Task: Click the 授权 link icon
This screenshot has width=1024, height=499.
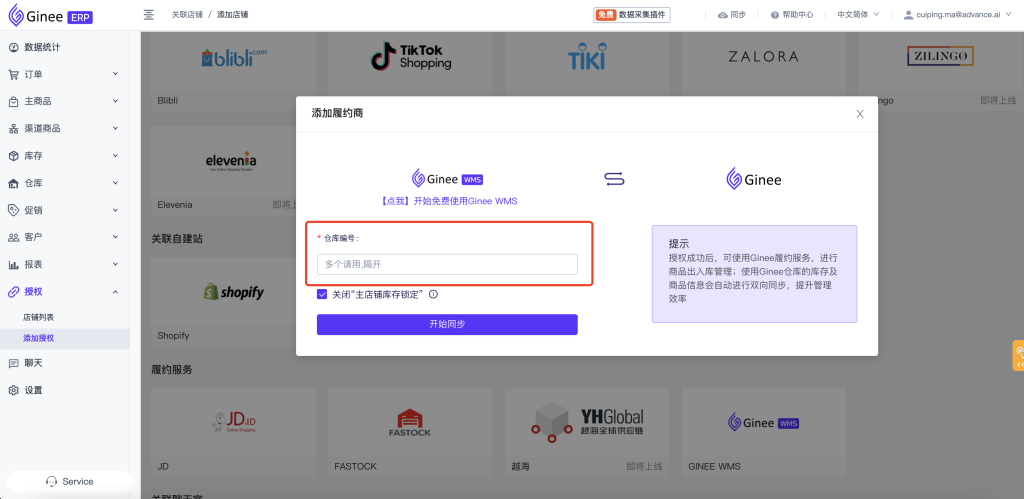Action: pos(13,291)
